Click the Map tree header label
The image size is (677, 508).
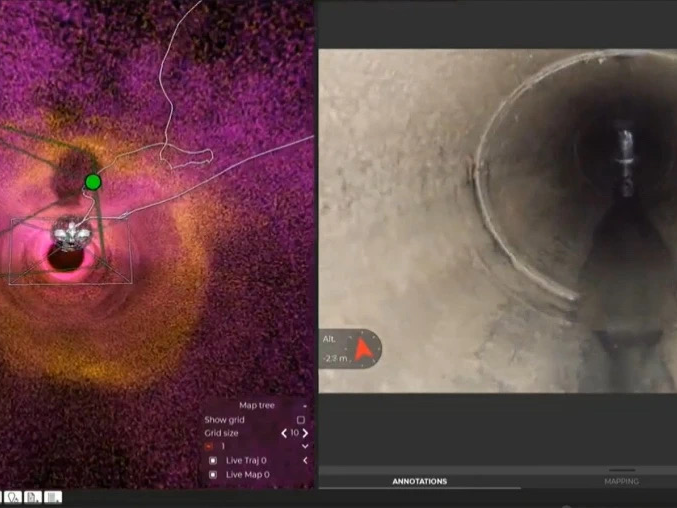[x=256, y=406]
